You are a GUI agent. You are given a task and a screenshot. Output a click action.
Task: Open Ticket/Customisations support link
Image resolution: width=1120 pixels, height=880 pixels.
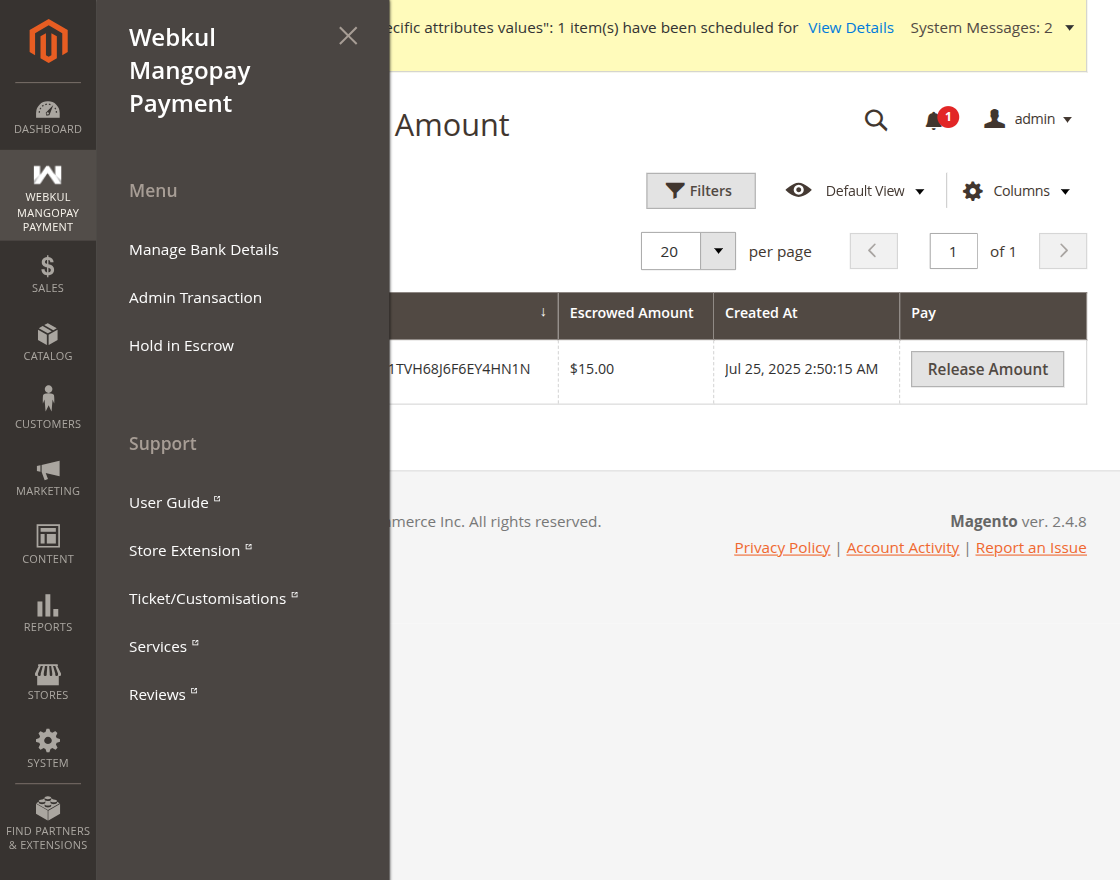(214, 599)
